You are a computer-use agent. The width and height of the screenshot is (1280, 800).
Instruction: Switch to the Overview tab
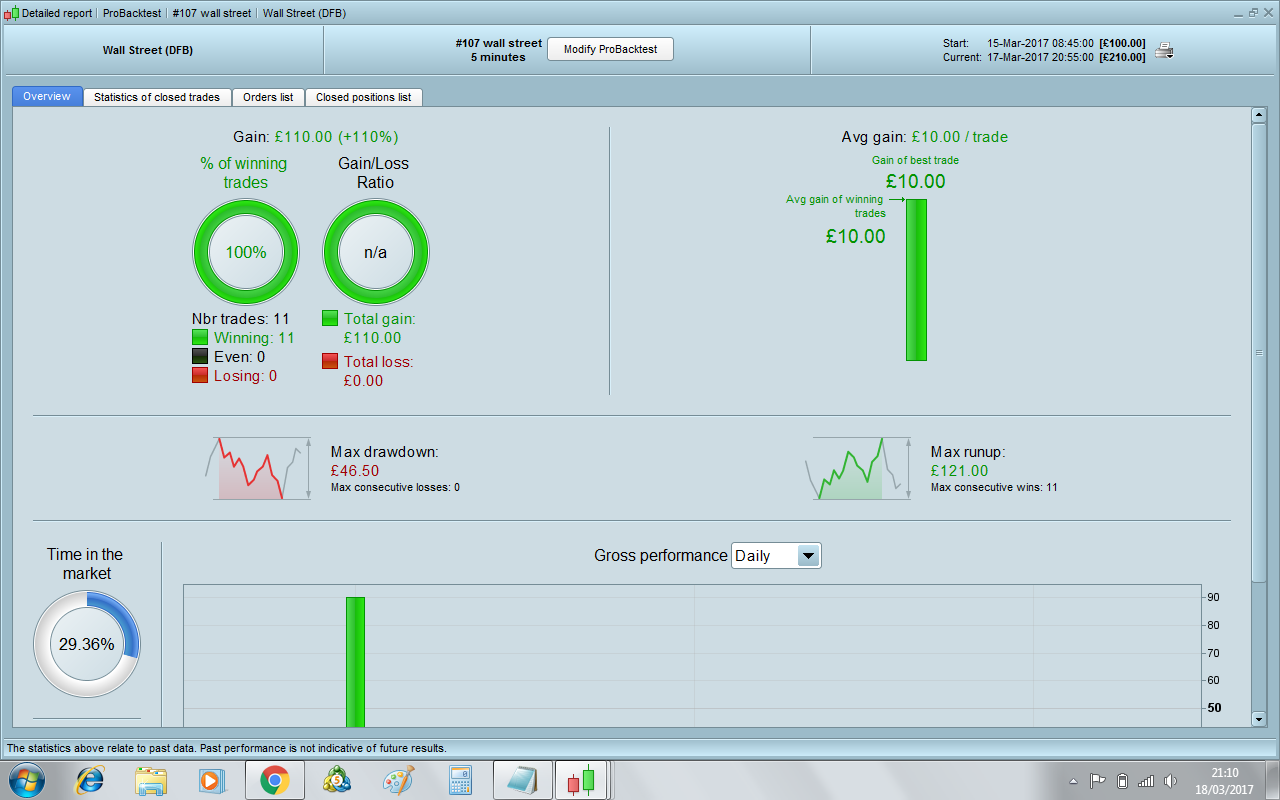[47, 97]
